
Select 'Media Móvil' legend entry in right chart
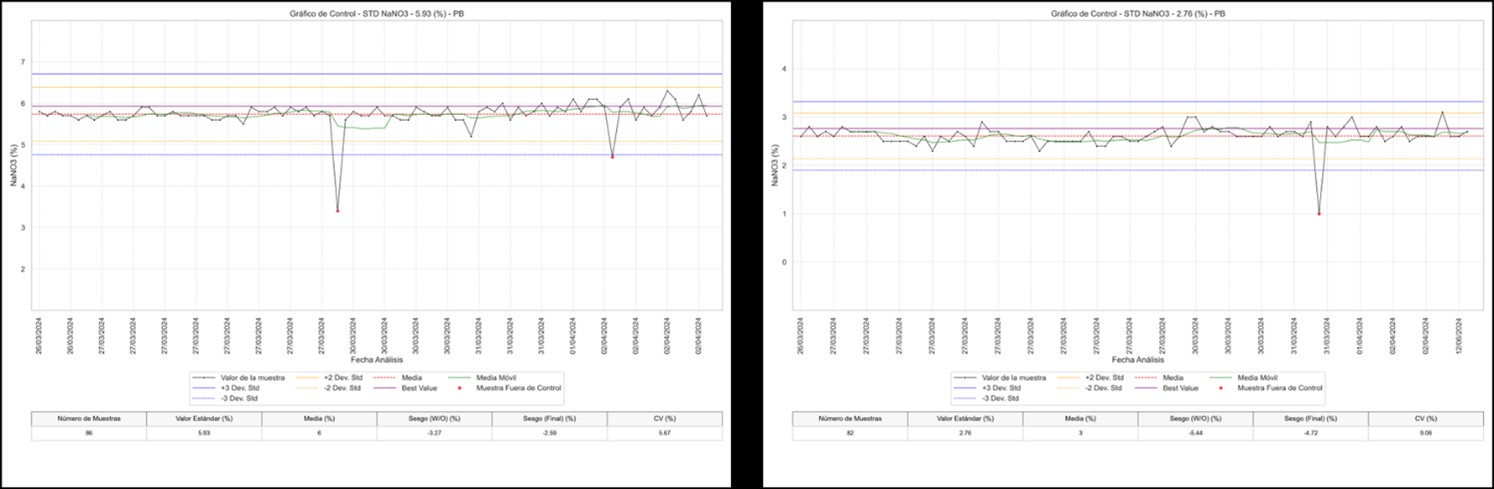click(x=1243, y=378)
